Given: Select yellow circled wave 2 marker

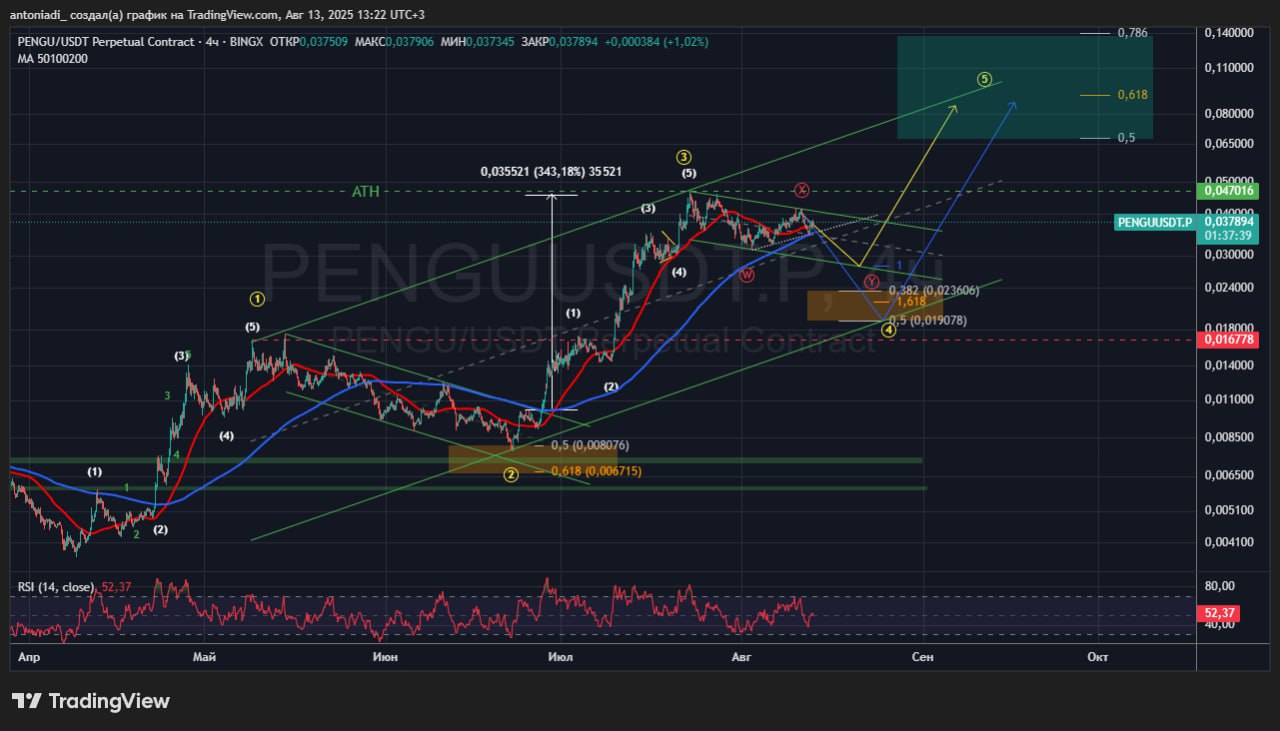Looking at the screenshot, I should pos(511,474).
